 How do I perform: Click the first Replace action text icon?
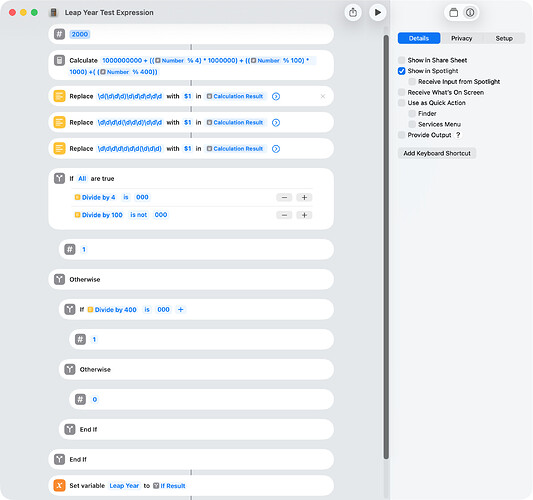(x=59, y=96)
